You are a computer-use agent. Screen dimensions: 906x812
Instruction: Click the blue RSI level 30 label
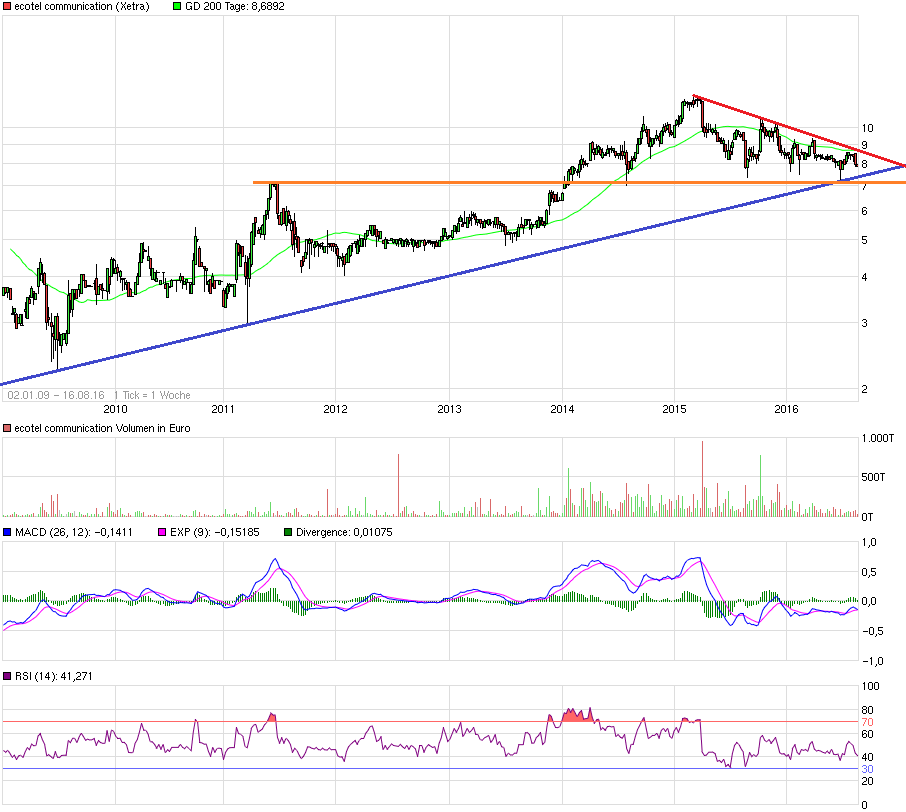pos(867,769)
